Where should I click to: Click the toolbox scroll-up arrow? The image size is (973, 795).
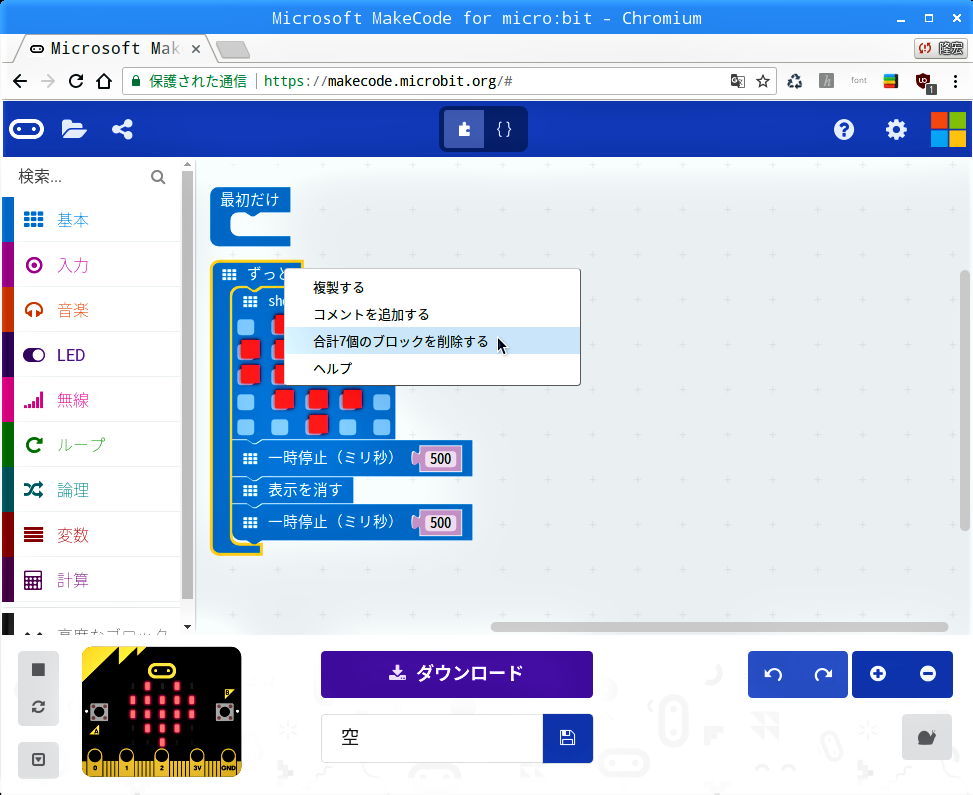click(x=187, y=165)
